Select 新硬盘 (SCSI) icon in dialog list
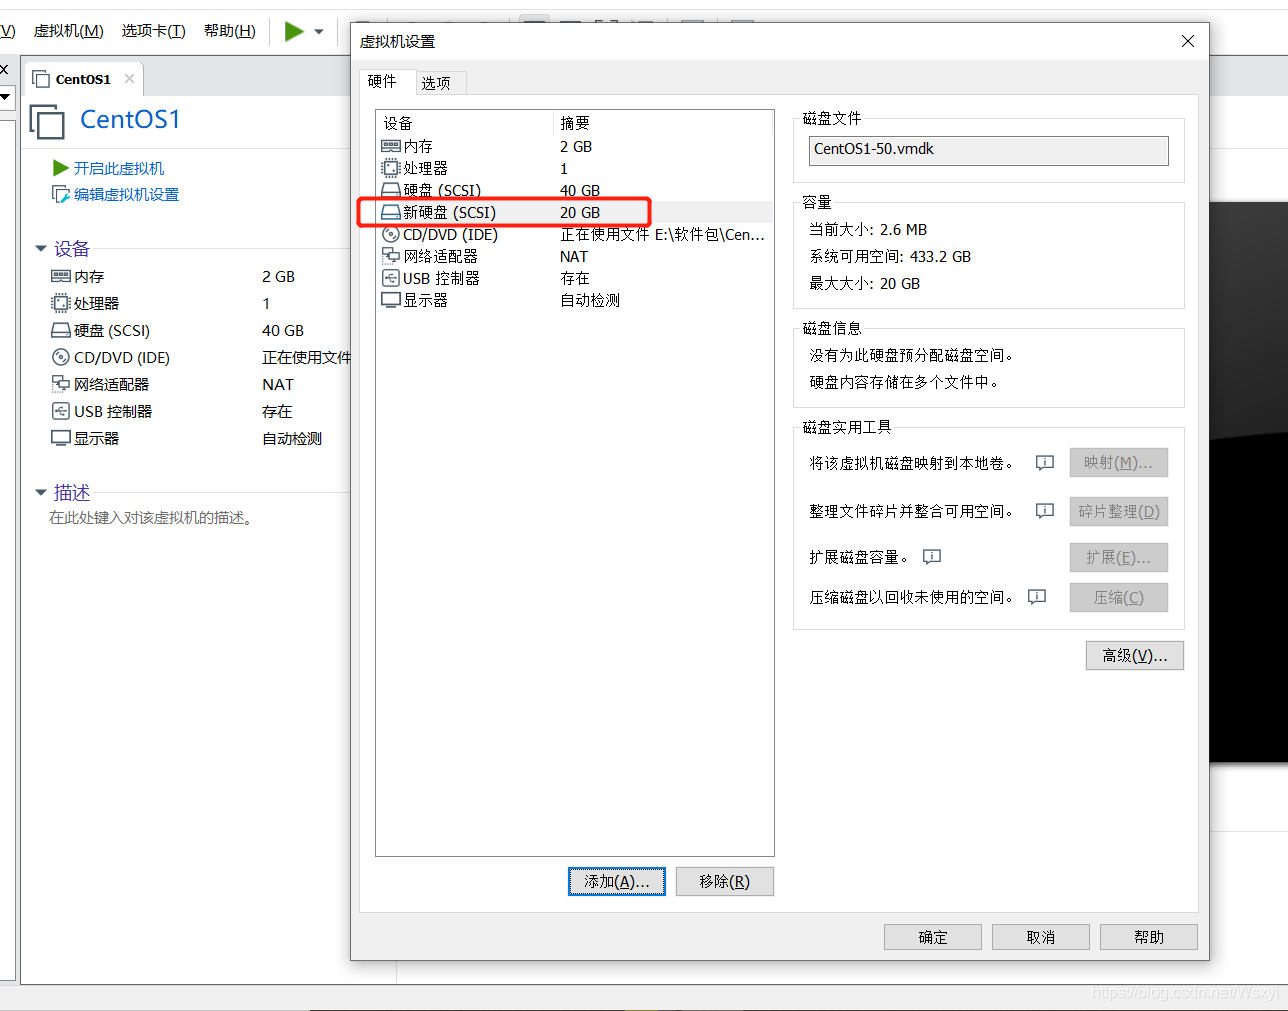This screenshot has height=1011, width=1288. (391, 212)
